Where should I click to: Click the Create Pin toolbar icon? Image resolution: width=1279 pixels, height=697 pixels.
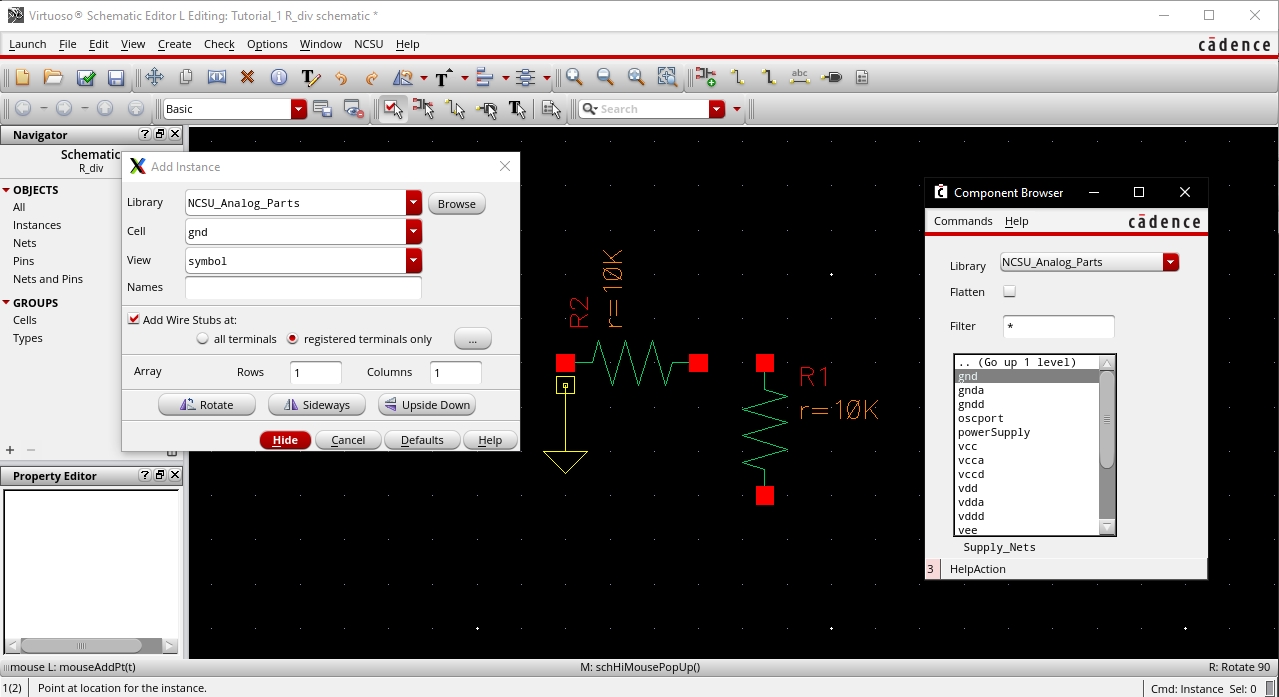pos(831,78)
